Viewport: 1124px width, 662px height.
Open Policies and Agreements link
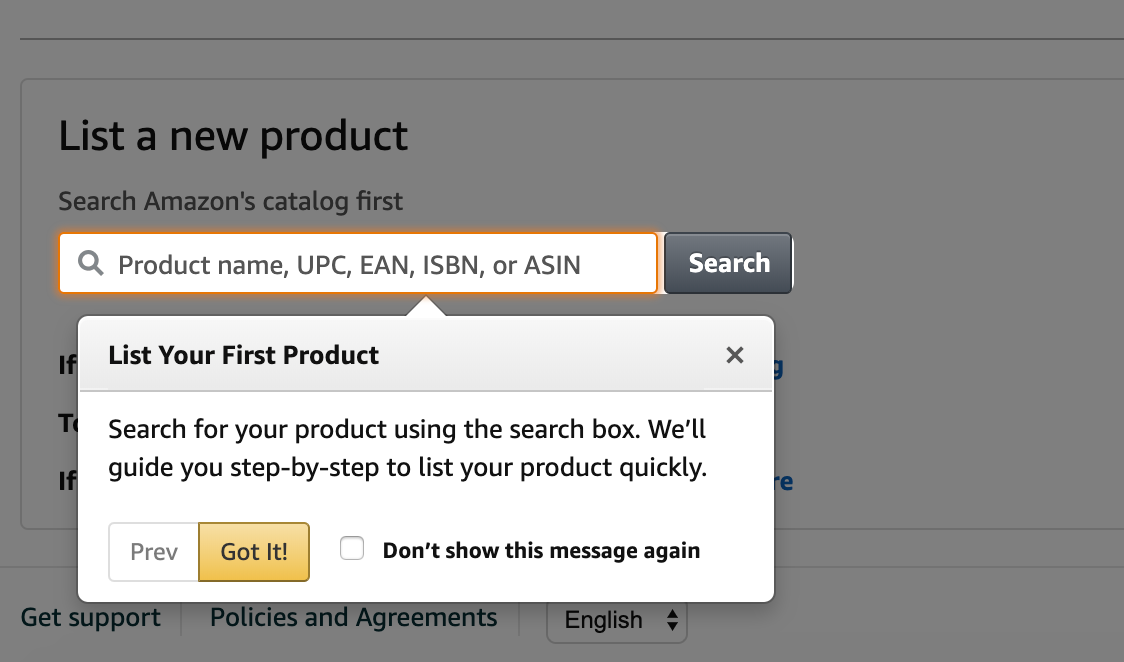click(x=353, y=618)
